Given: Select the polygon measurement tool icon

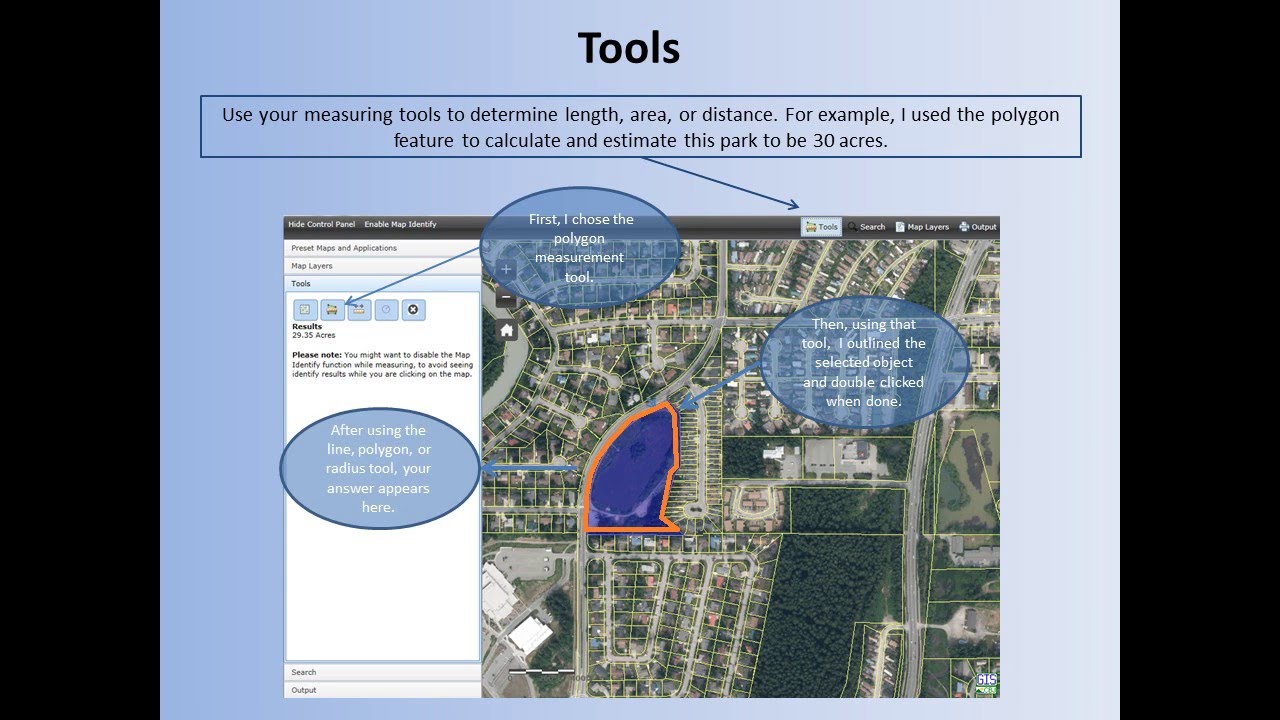Looking at the screenshot, I should tap(333, 310).
